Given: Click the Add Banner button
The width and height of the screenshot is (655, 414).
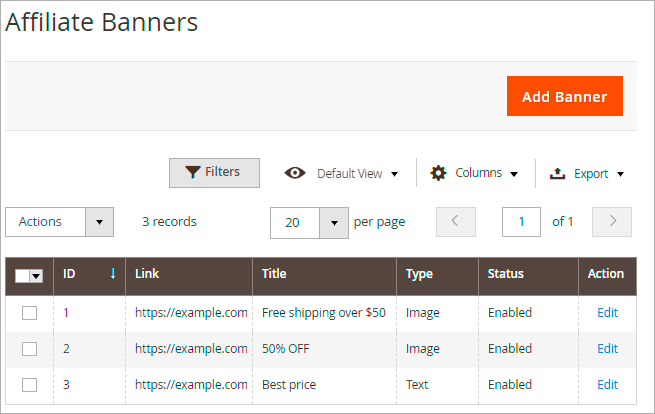Looking at the screenshot, I should point(564,96).
